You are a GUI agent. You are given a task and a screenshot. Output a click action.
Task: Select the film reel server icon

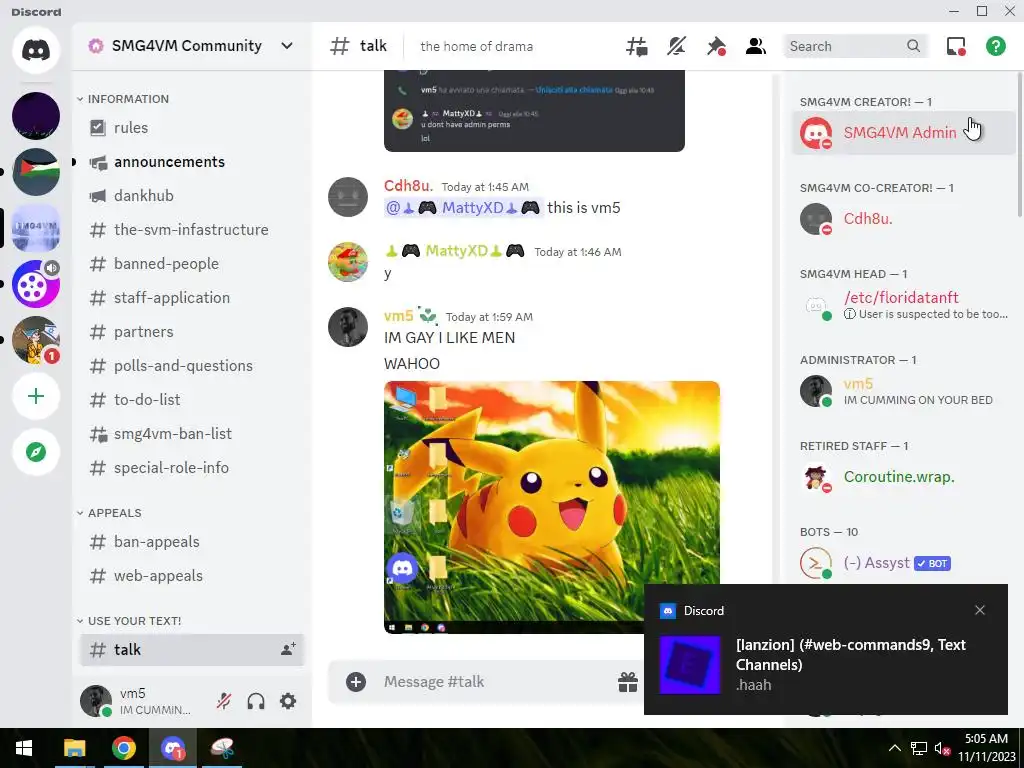coord(36,284)
